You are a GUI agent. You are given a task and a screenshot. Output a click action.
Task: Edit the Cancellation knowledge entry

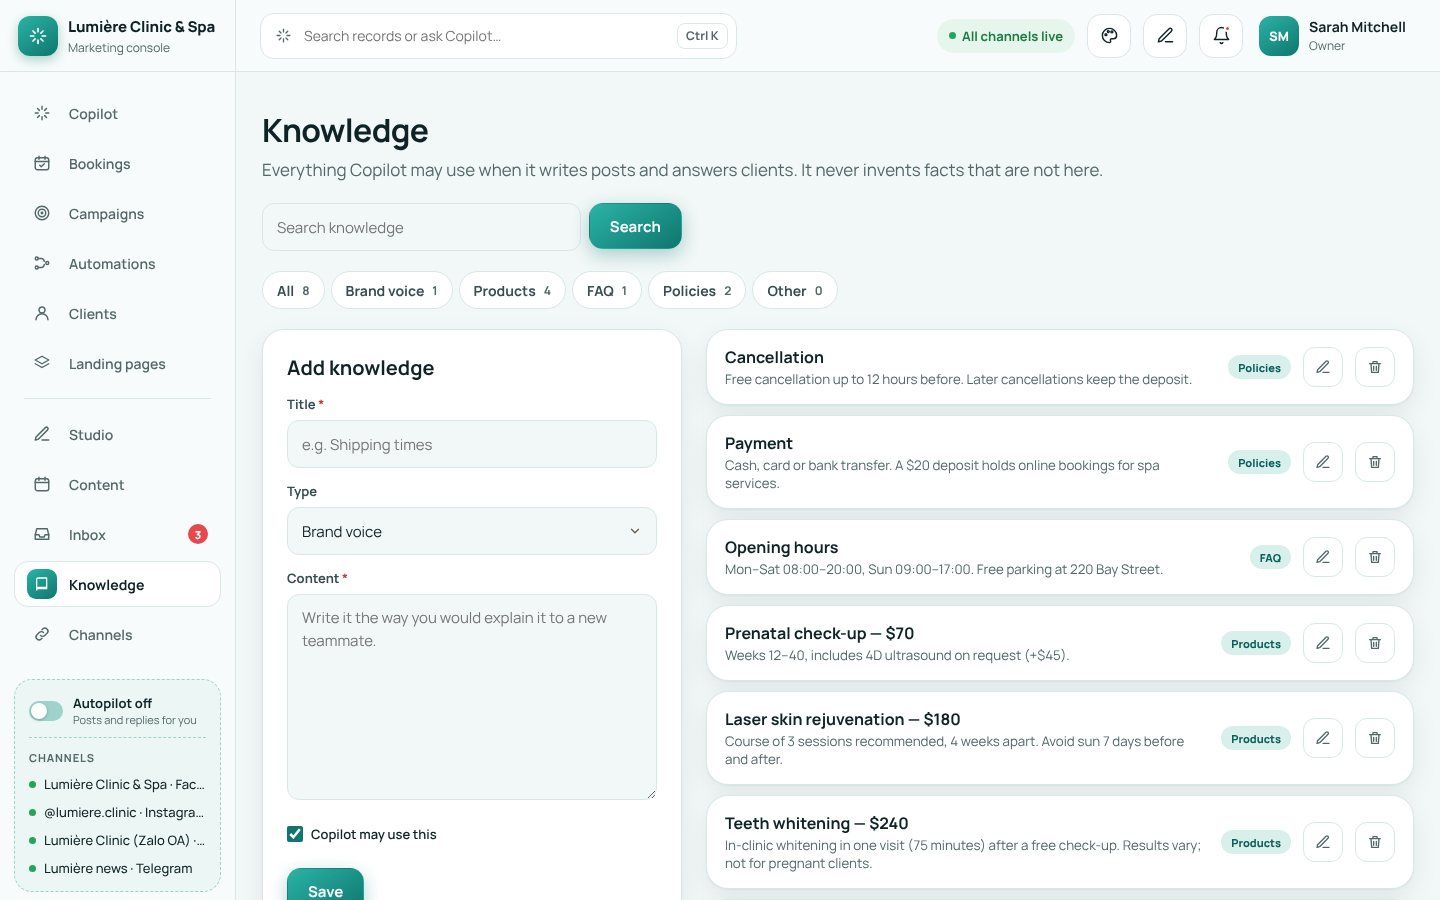click(x=1323, y=367)
